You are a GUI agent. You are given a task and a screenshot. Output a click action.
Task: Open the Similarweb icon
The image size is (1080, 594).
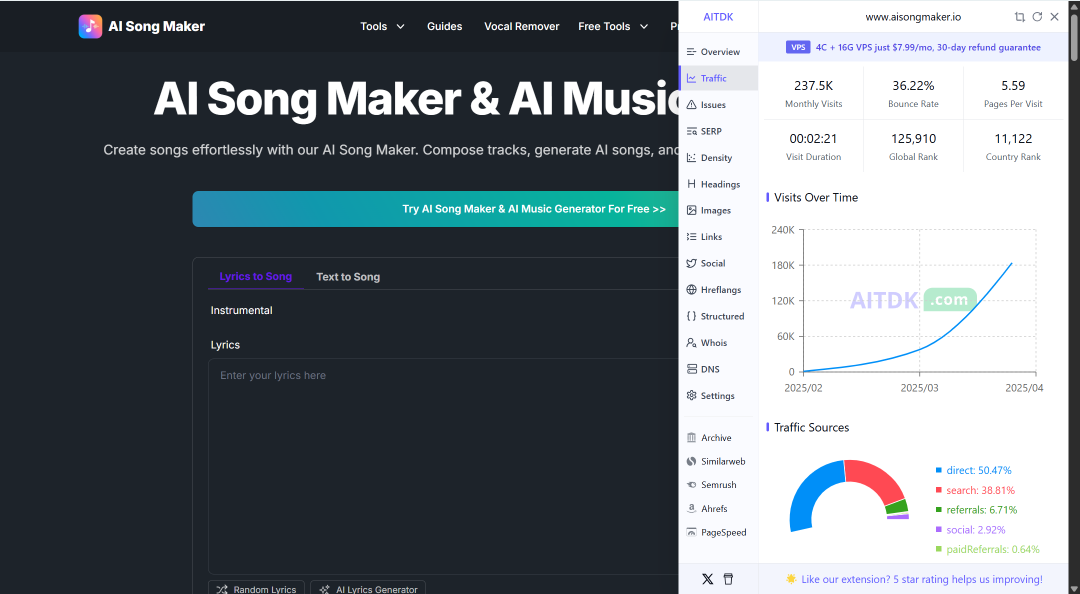(x=692, y=462)
